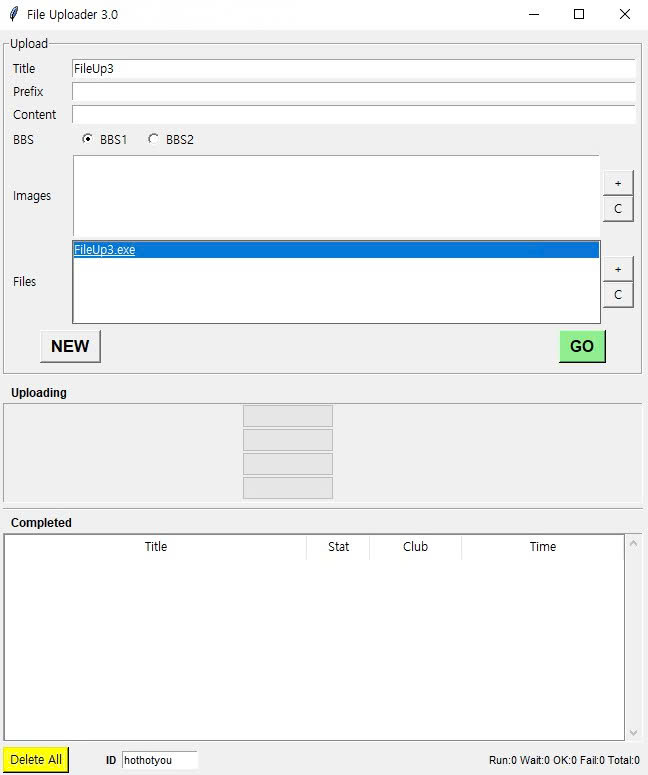The image size is (648, 775).
Task: Click inside the empty Images list box
Action: pyautogui.click(x=336, y=196)
